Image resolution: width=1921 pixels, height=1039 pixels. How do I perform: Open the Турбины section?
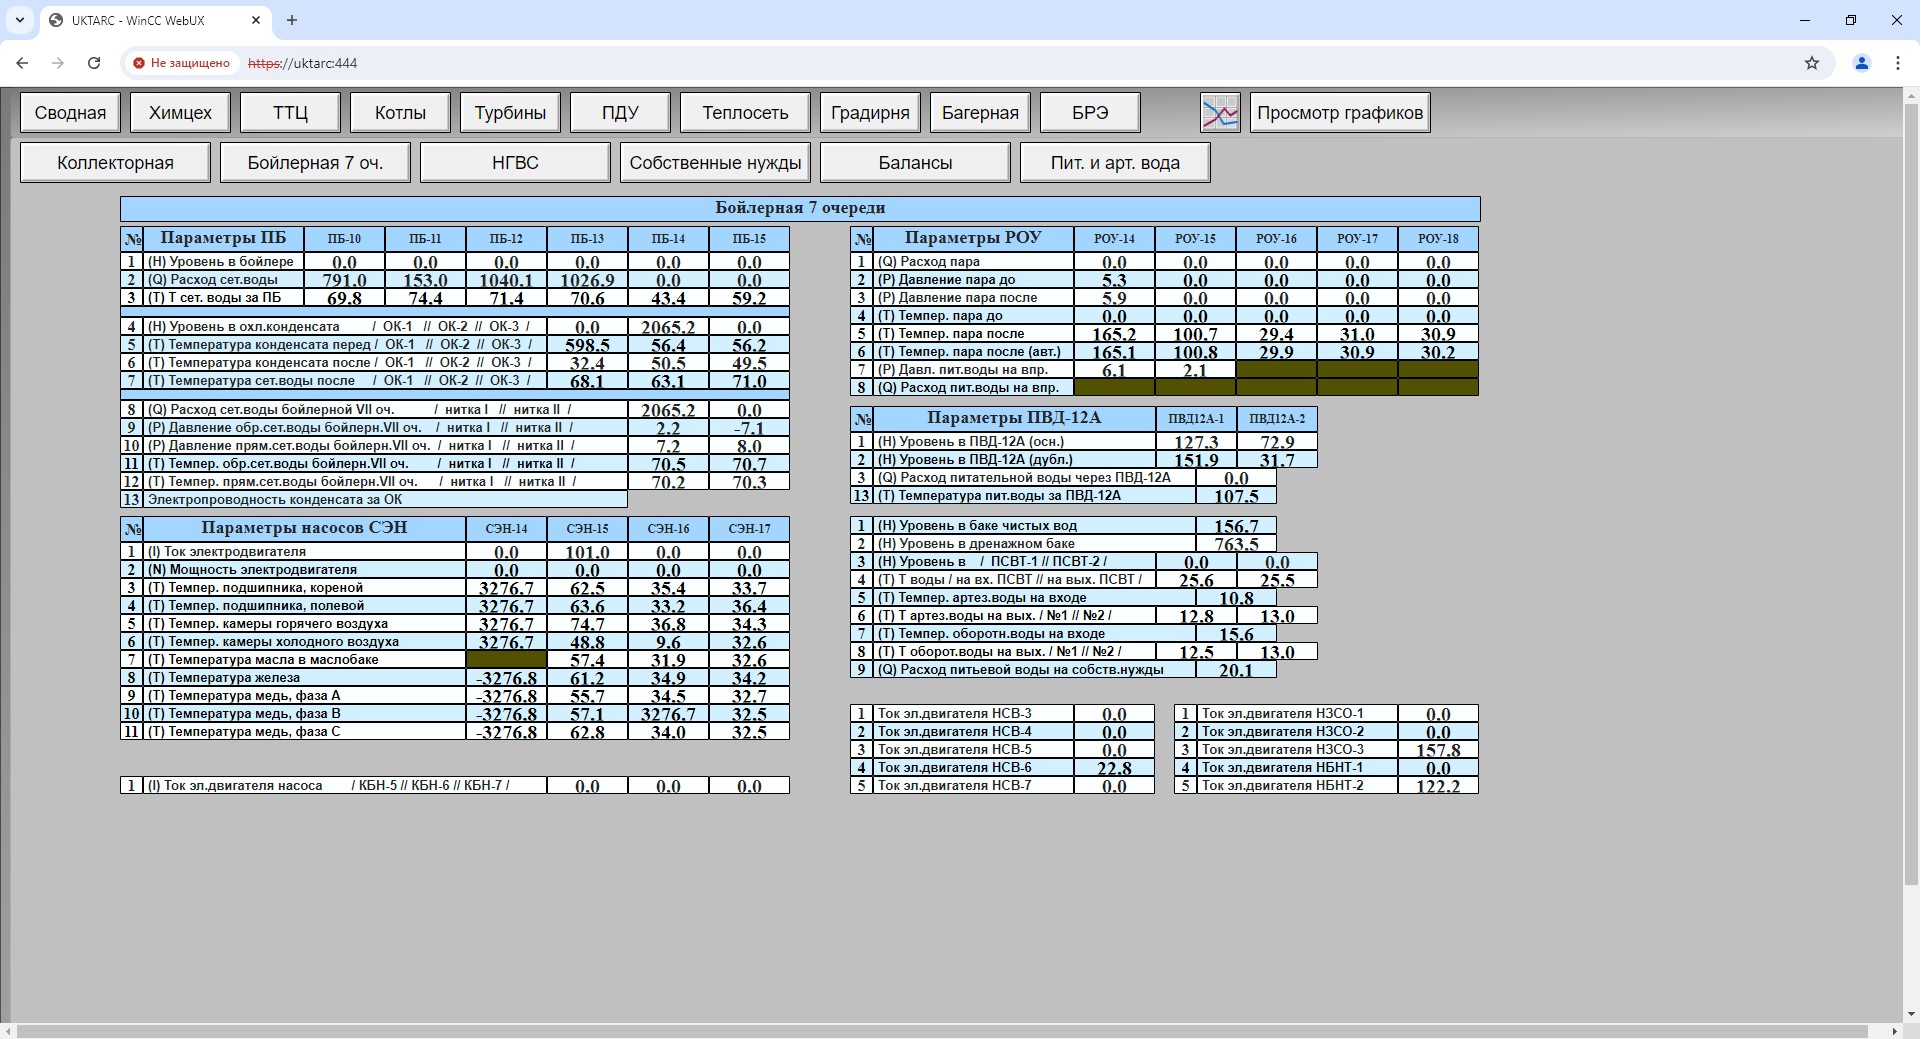coord(510,113)
